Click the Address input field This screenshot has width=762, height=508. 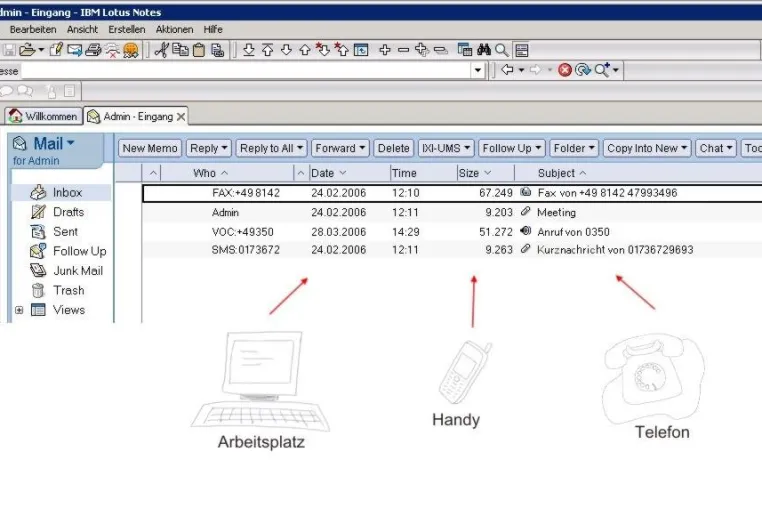point(246,70)
